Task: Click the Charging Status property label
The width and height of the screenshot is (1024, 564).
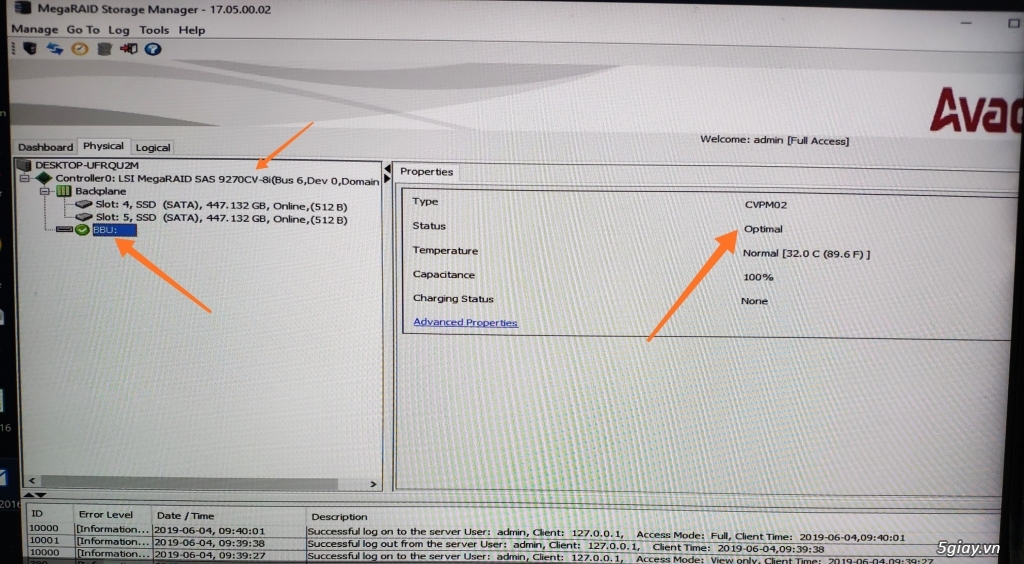Action: tap(453, 299)
